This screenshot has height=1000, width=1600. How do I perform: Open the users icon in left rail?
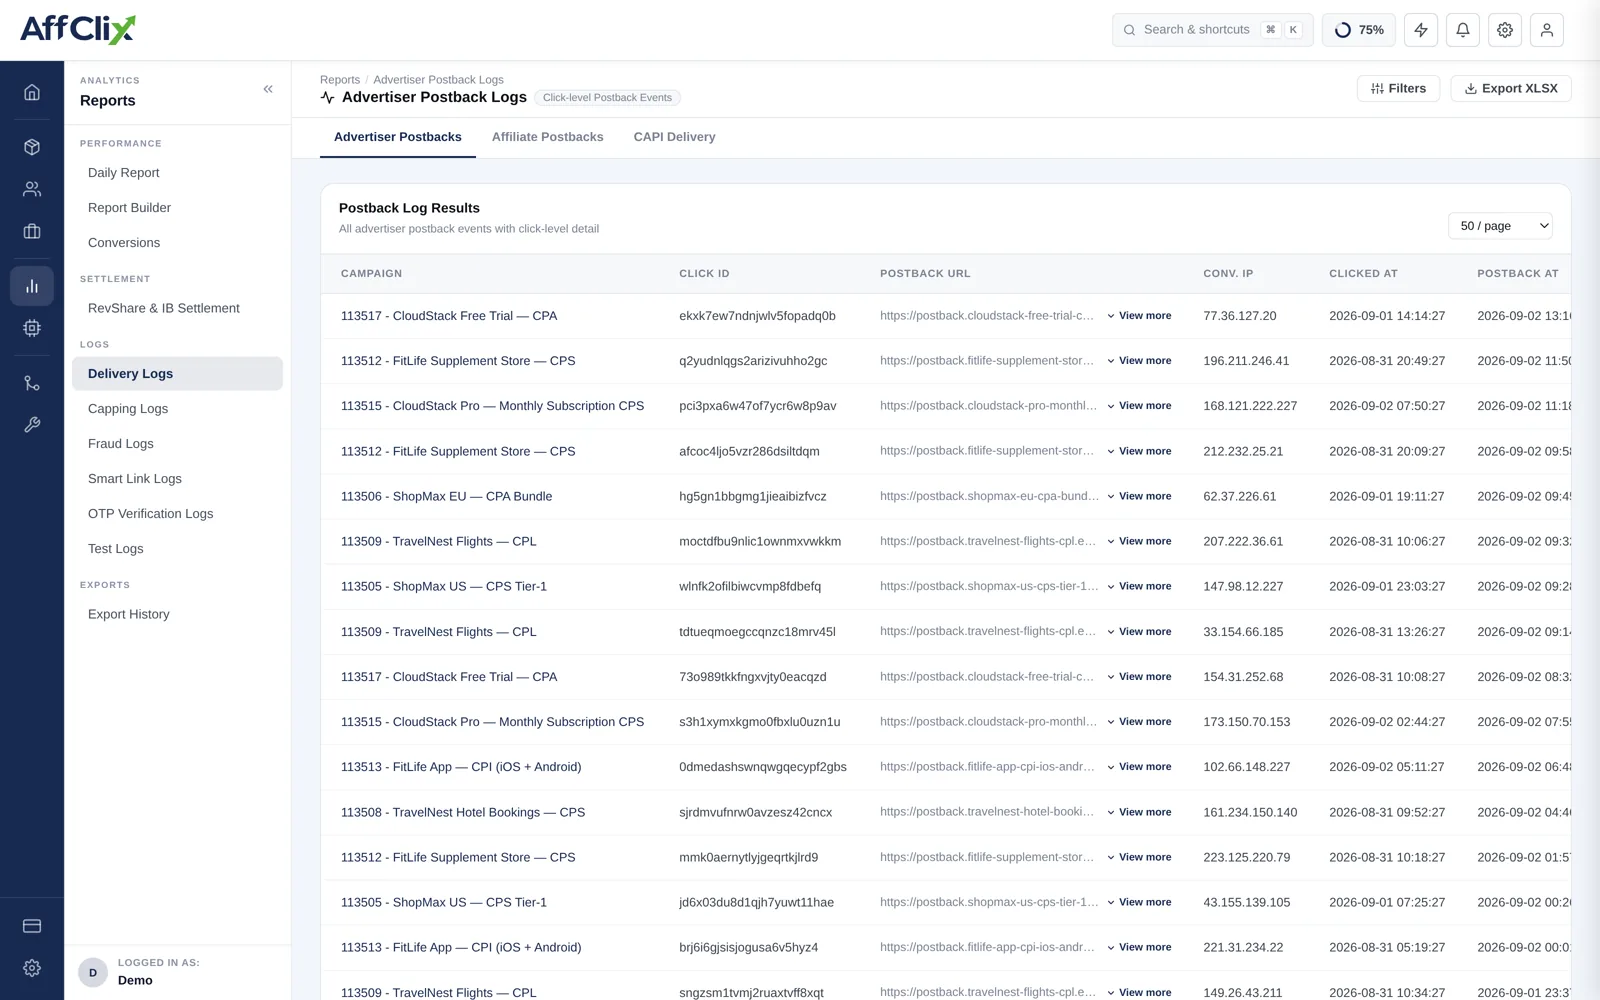point(32,189)
